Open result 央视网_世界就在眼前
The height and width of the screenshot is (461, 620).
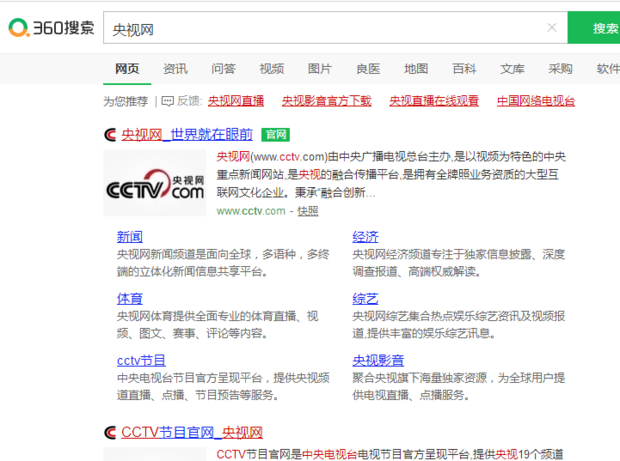point(187,135)
